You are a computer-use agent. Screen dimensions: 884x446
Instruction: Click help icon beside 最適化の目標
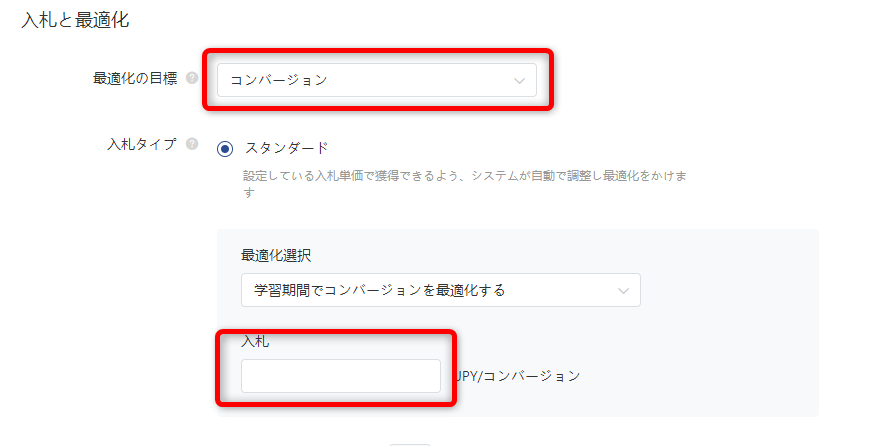[192, 79]
